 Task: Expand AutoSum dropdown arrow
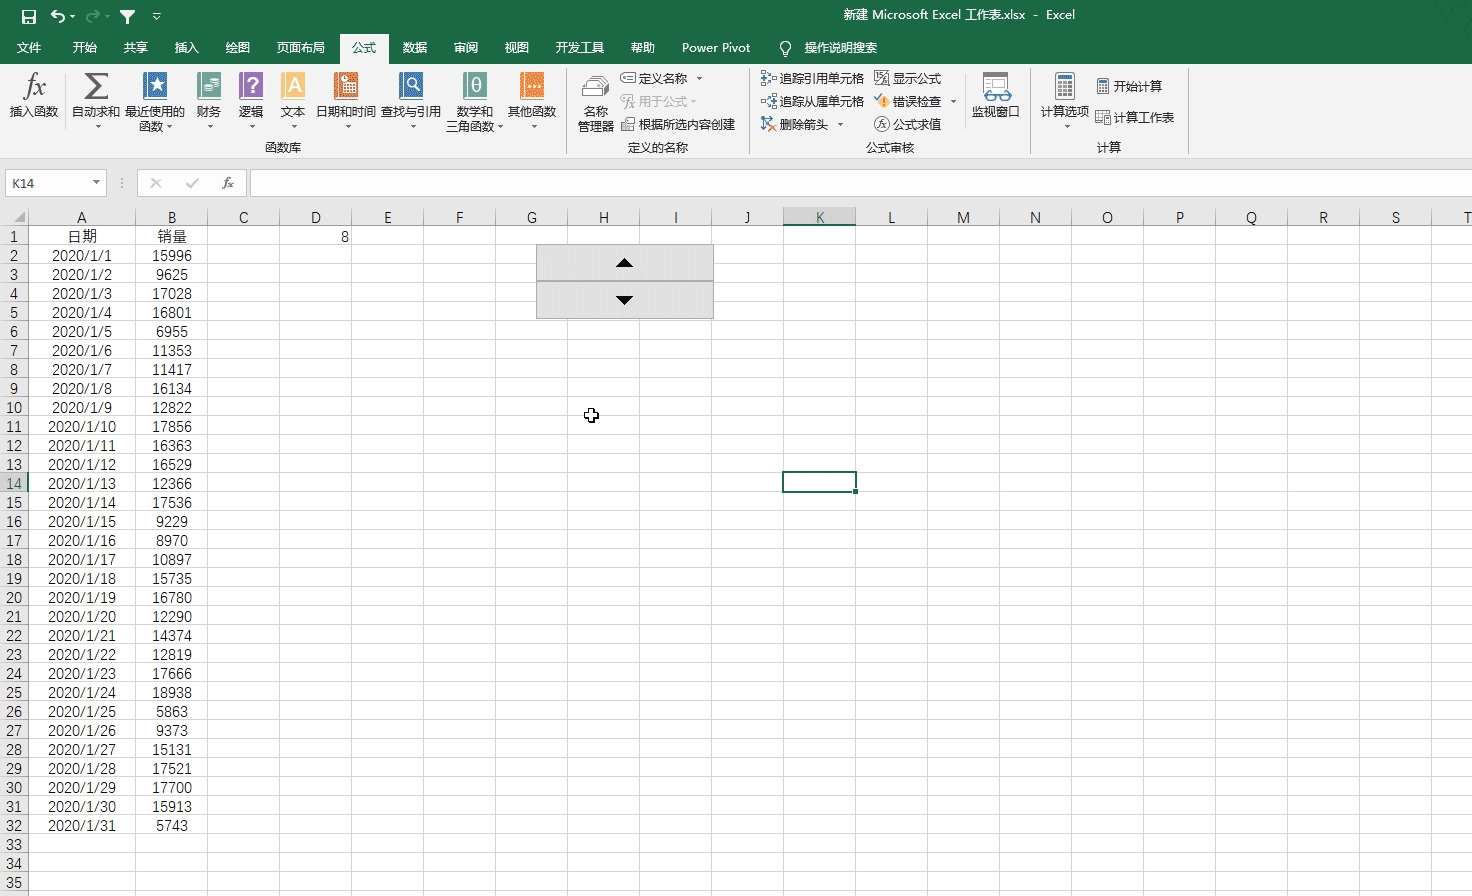(97, 127)
